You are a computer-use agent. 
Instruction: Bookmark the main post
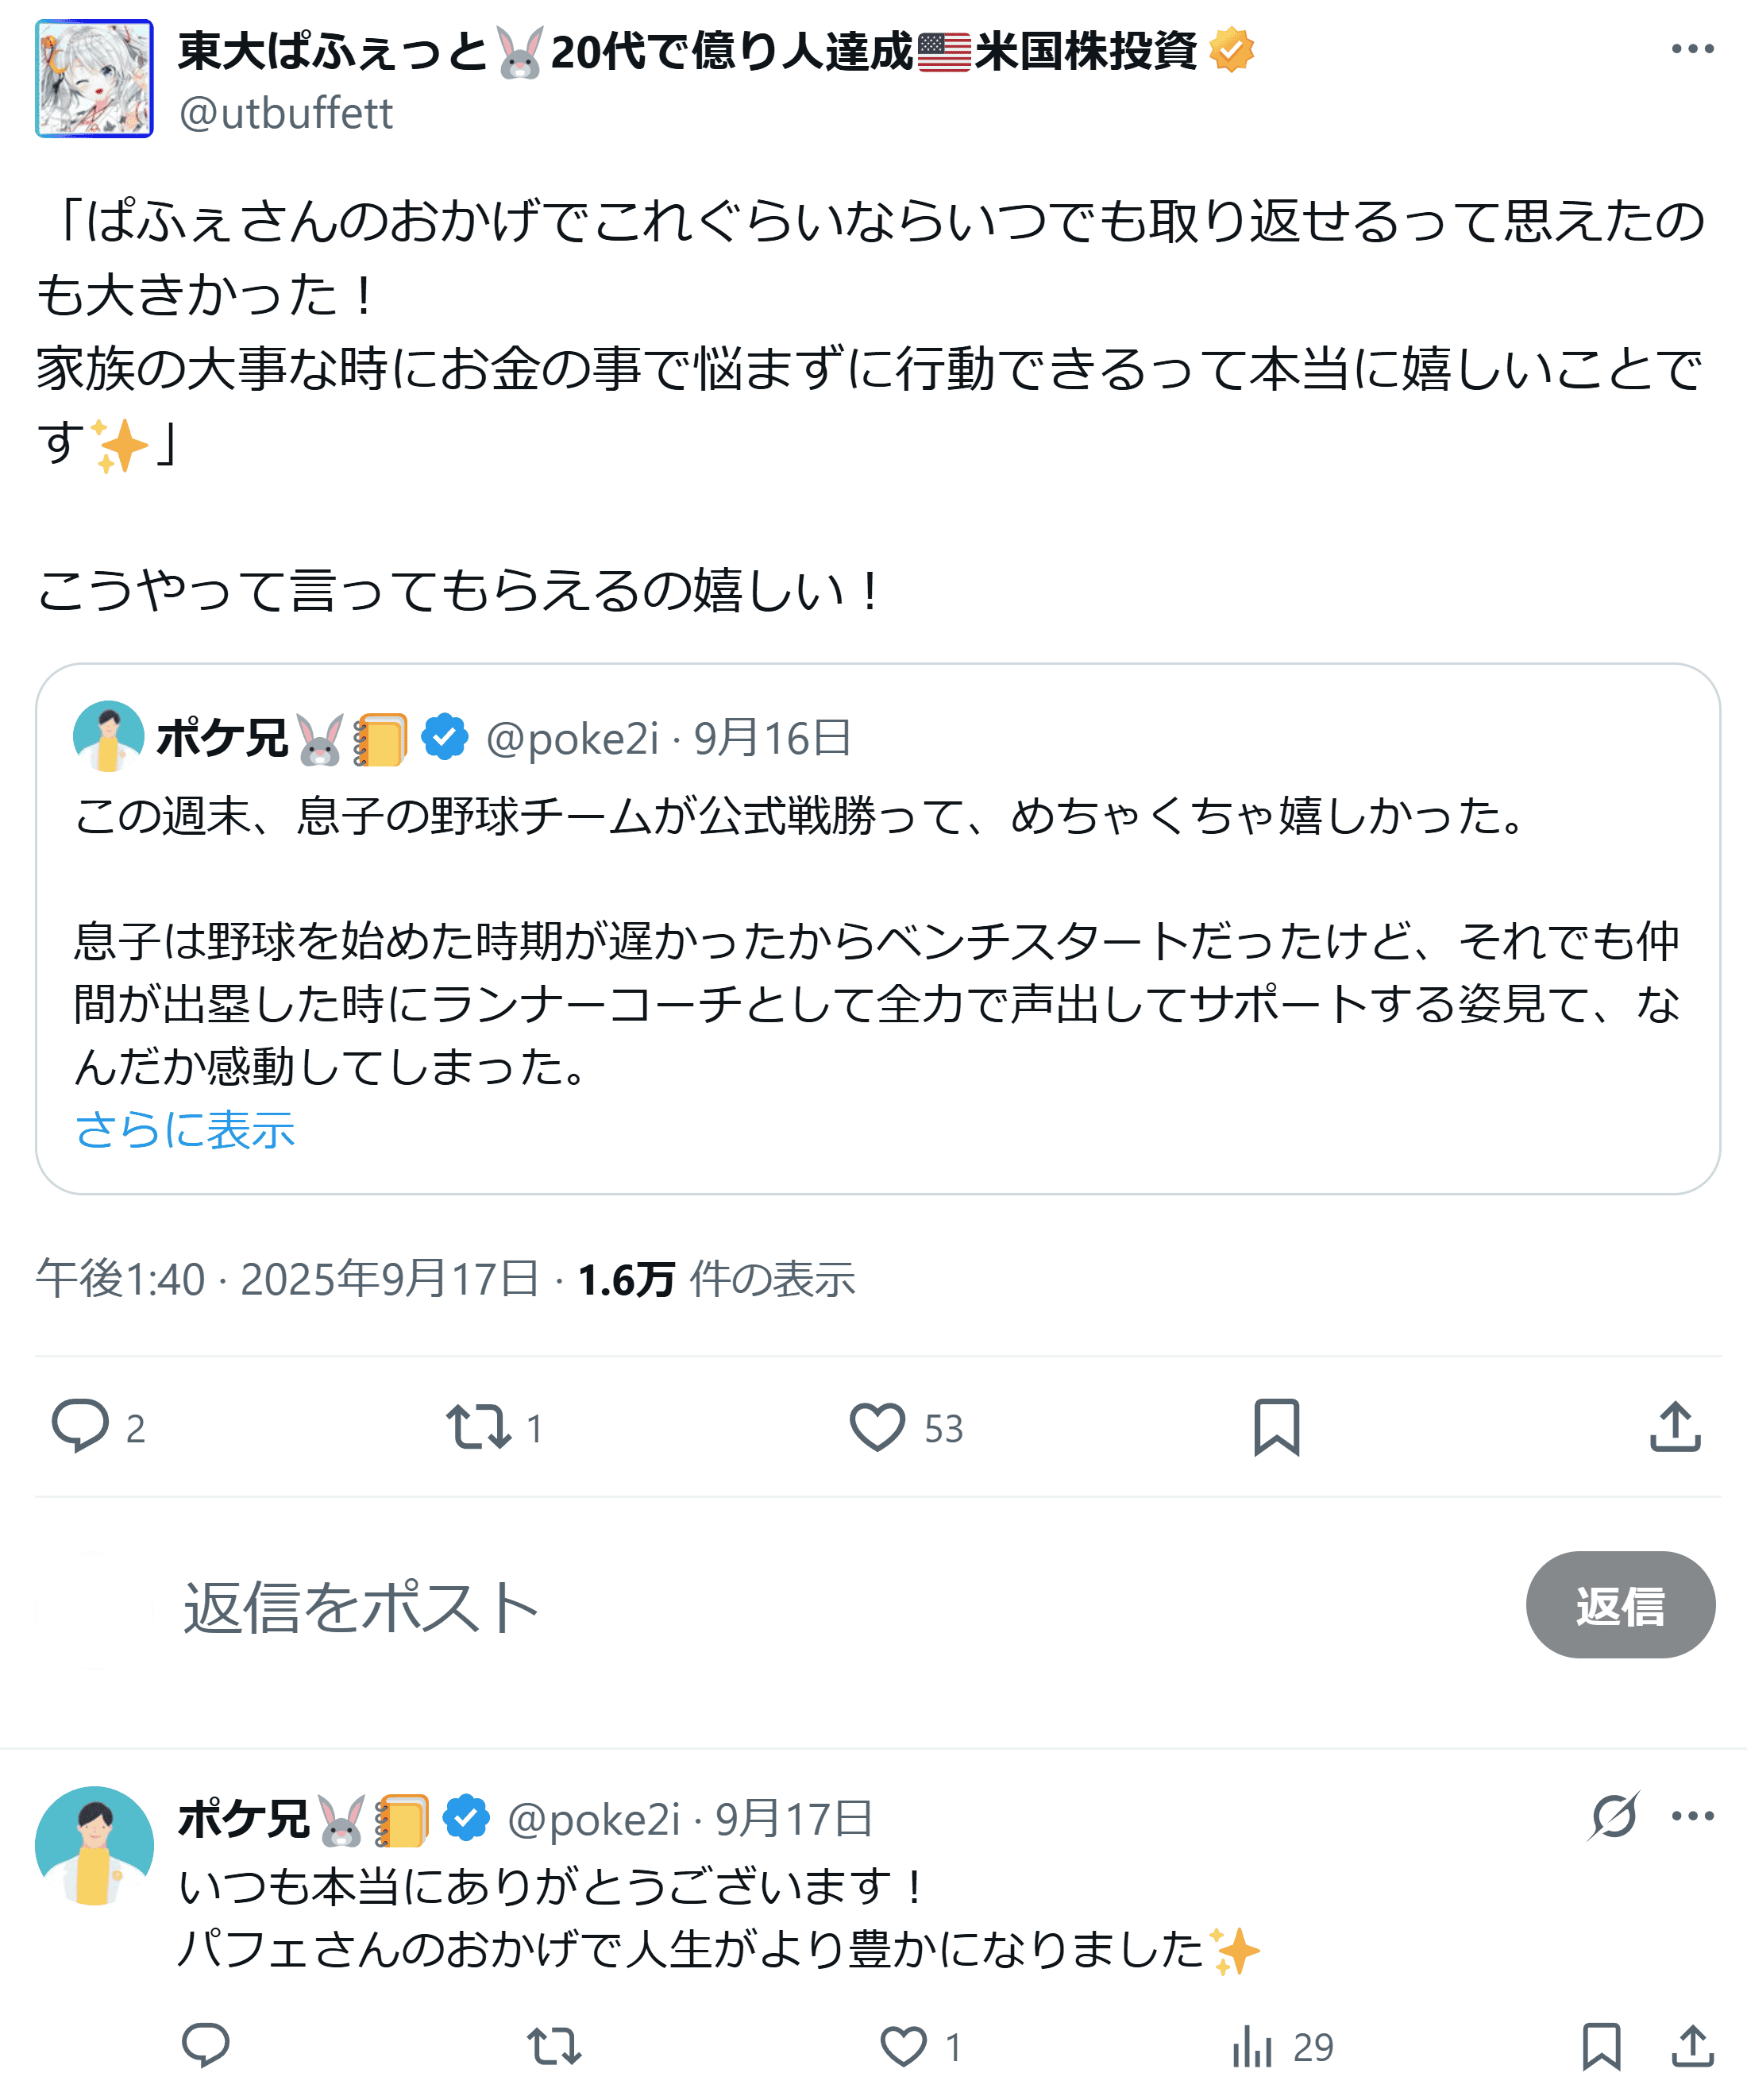1276,1427
